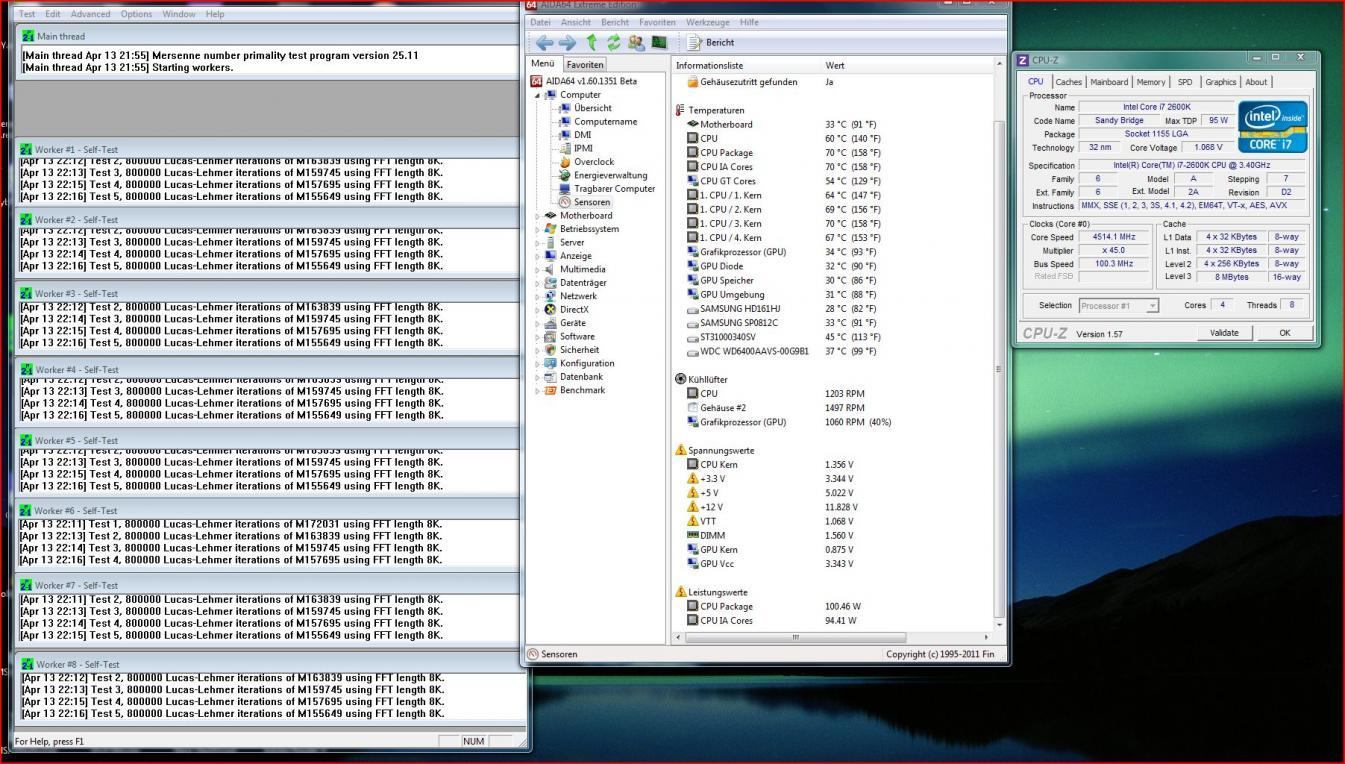Expand the Motherboard tree node
This screenshot has height=764, width=1345.
[x=537, y=216]
